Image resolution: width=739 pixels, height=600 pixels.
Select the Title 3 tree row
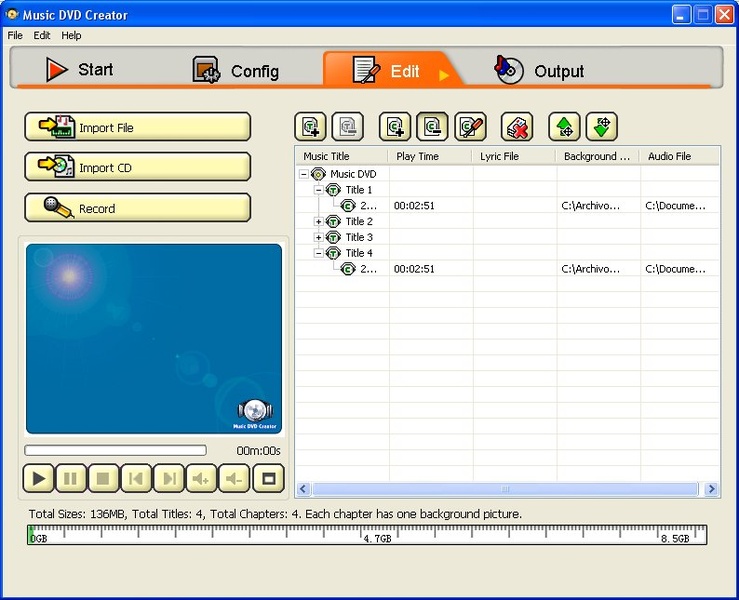pos(359,237)
